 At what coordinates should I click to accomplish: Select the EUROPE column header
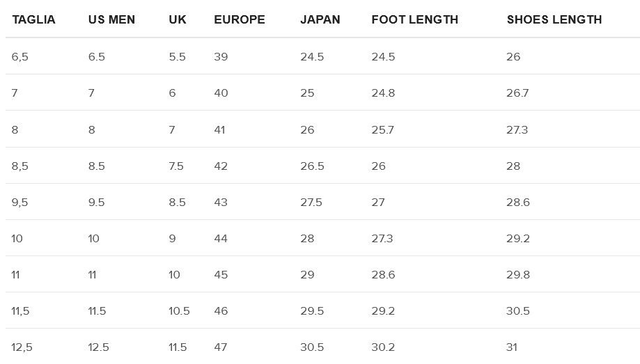click(x=240, y=20)
